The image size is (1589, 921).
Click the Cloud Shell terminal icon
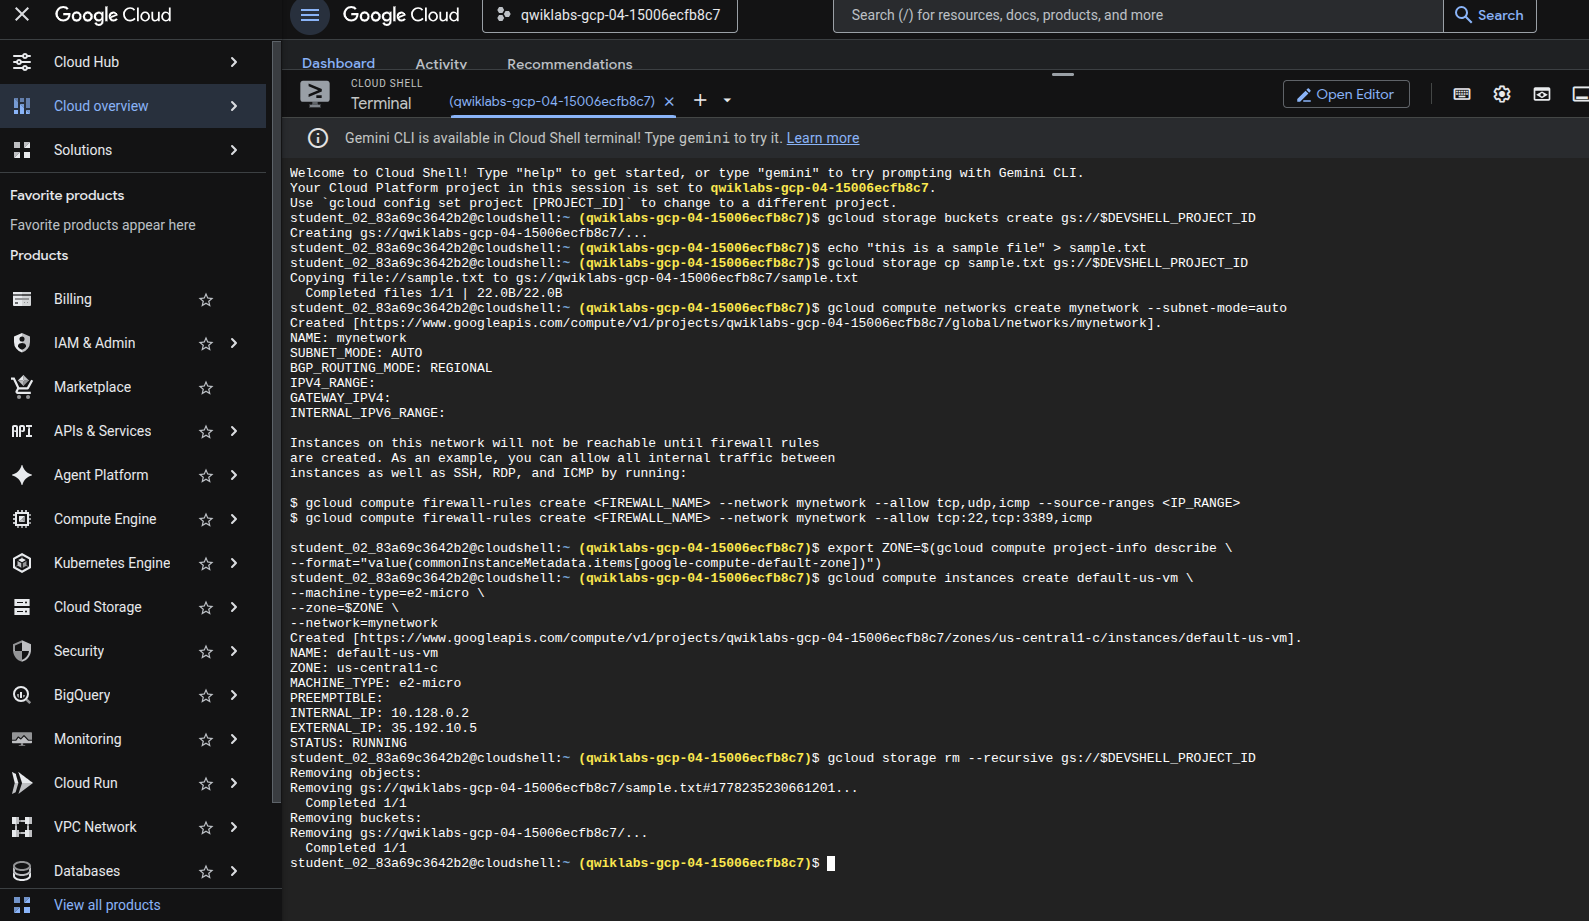tap(315, 94)
